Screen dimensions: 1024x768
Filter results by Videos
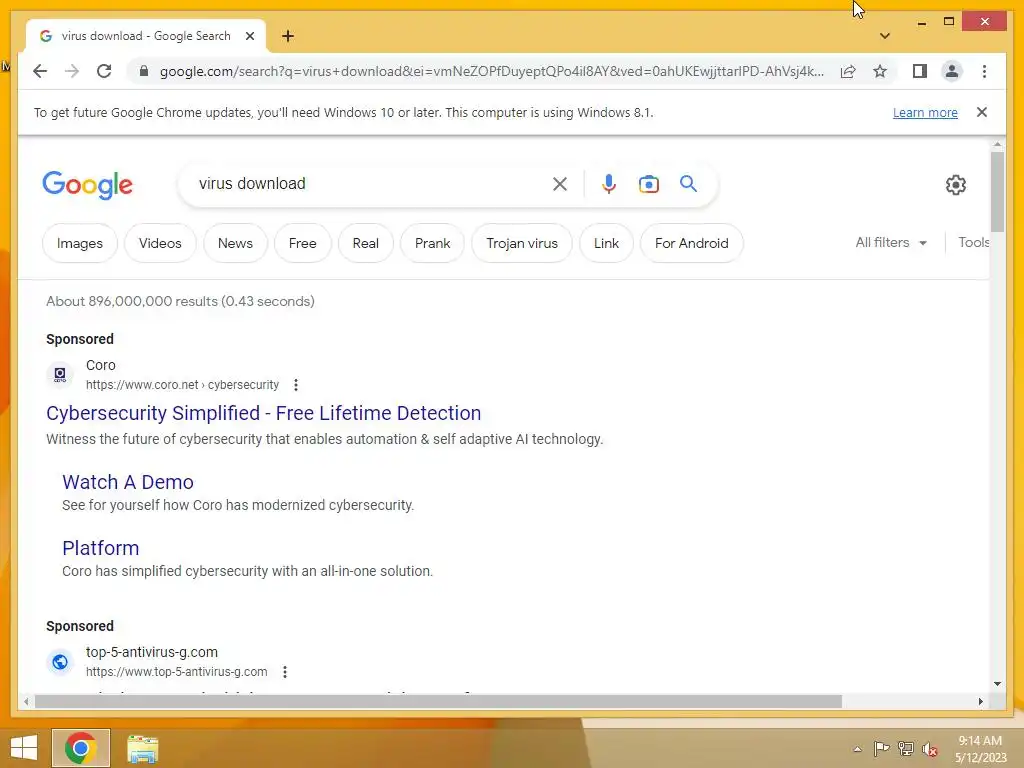click(x=160, y=243)
